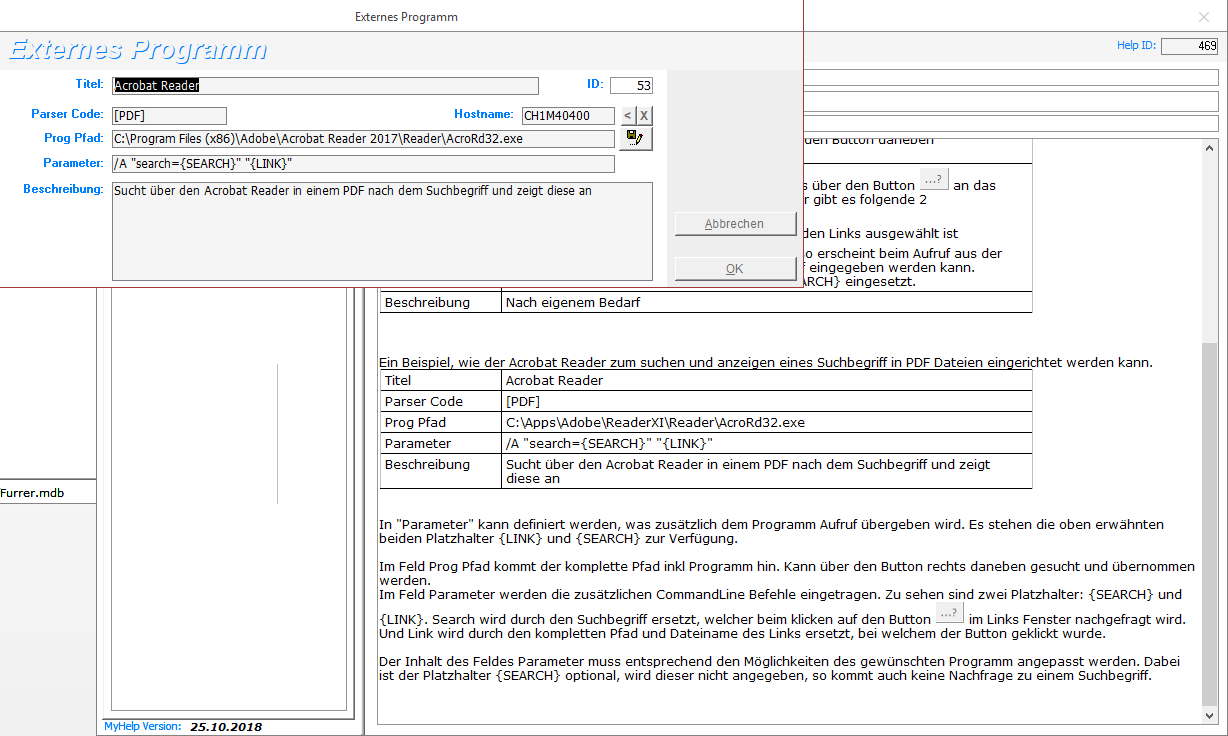
Task: Click the 'Hostname:' label in the dialog
Action: tap(484, 115)
